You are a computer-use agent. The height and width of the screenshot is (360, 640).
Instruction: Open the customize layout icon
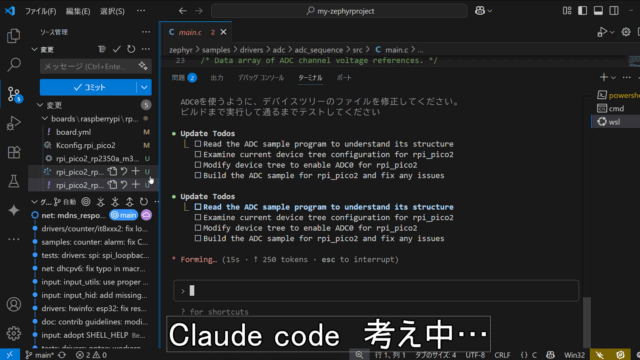[x=567, y=11]
